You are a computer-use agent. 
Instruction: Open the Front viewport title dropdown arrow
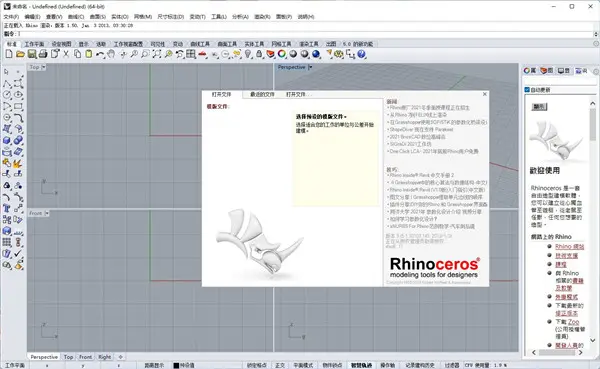coord(47,213)
